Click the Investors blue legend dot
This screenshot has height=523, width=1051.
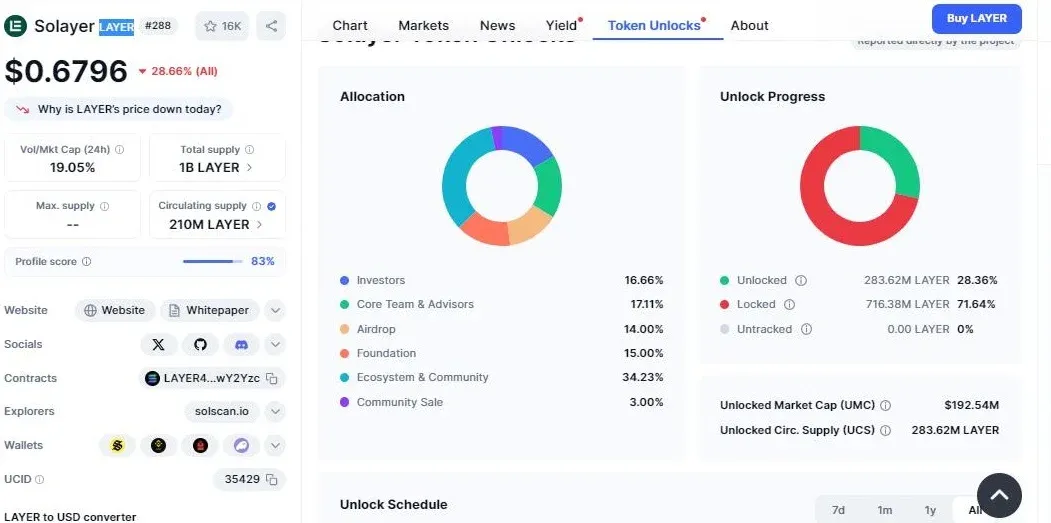tap(345, 280)
